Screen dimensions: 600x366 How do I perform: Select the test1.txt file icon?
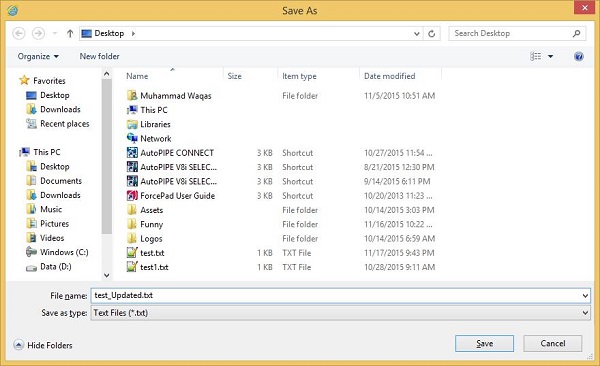132,267
